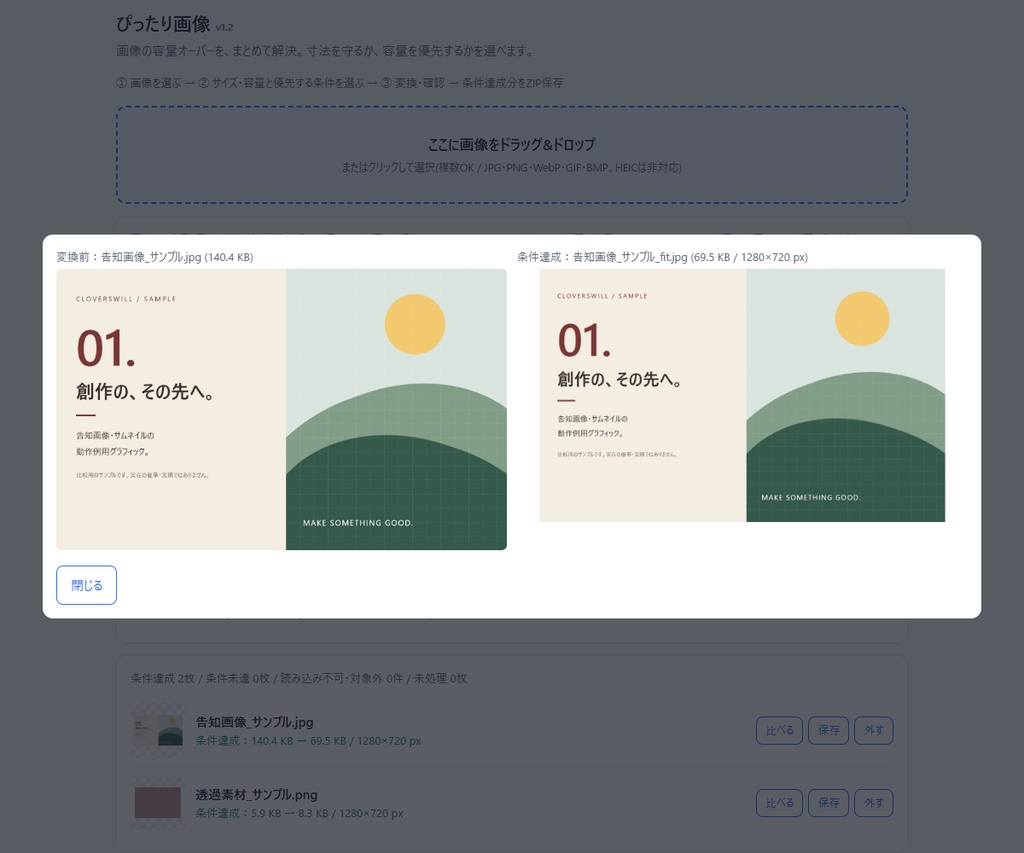
Task: Click the 保存 button for 告知画像_サンプル.jpg
Action: point(829,730)
